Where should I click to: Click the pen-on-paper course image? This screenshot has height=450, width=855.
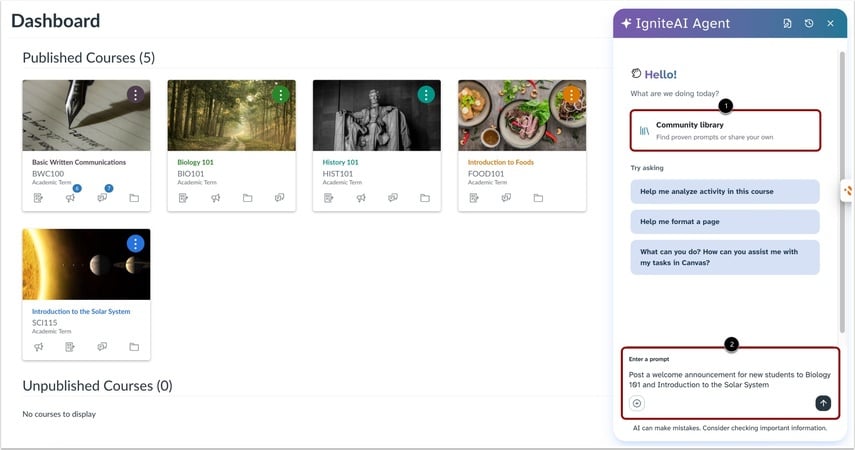86,116
